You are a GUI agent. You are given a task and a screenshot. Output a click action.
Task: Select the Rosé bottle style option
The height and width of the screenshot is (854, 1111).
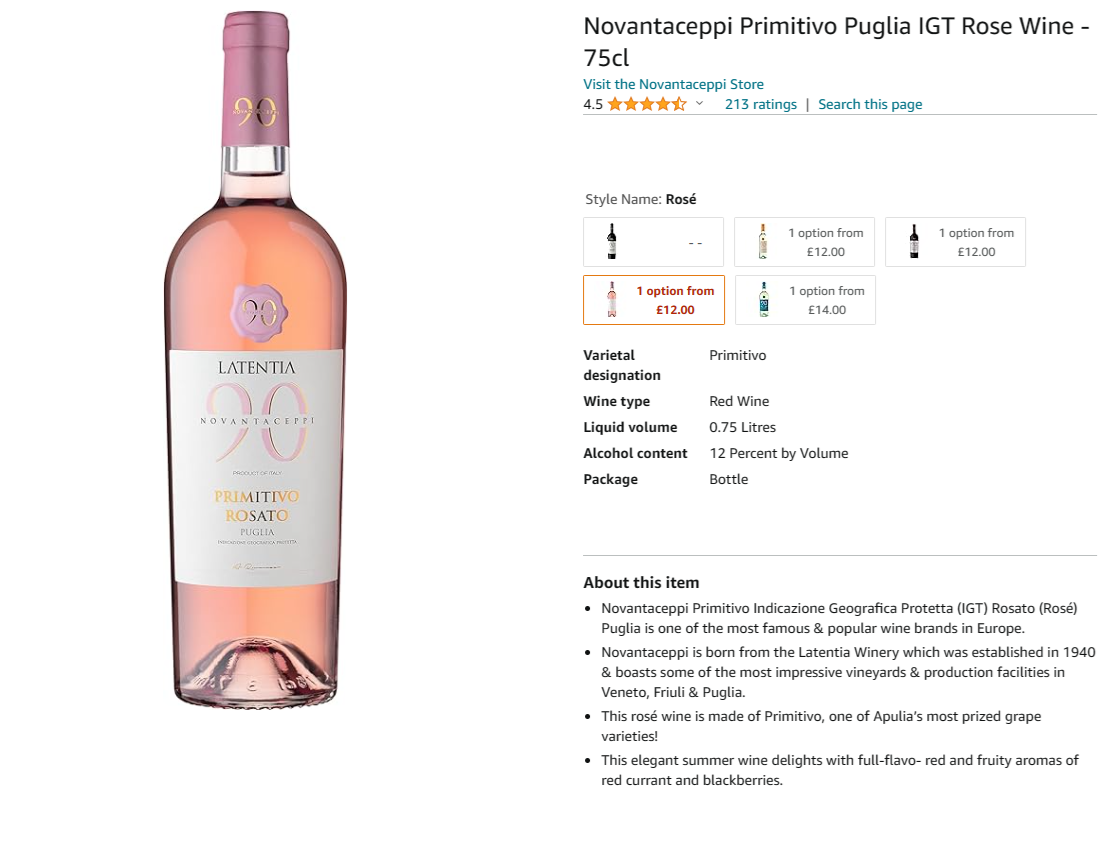[x=653, y=300]
